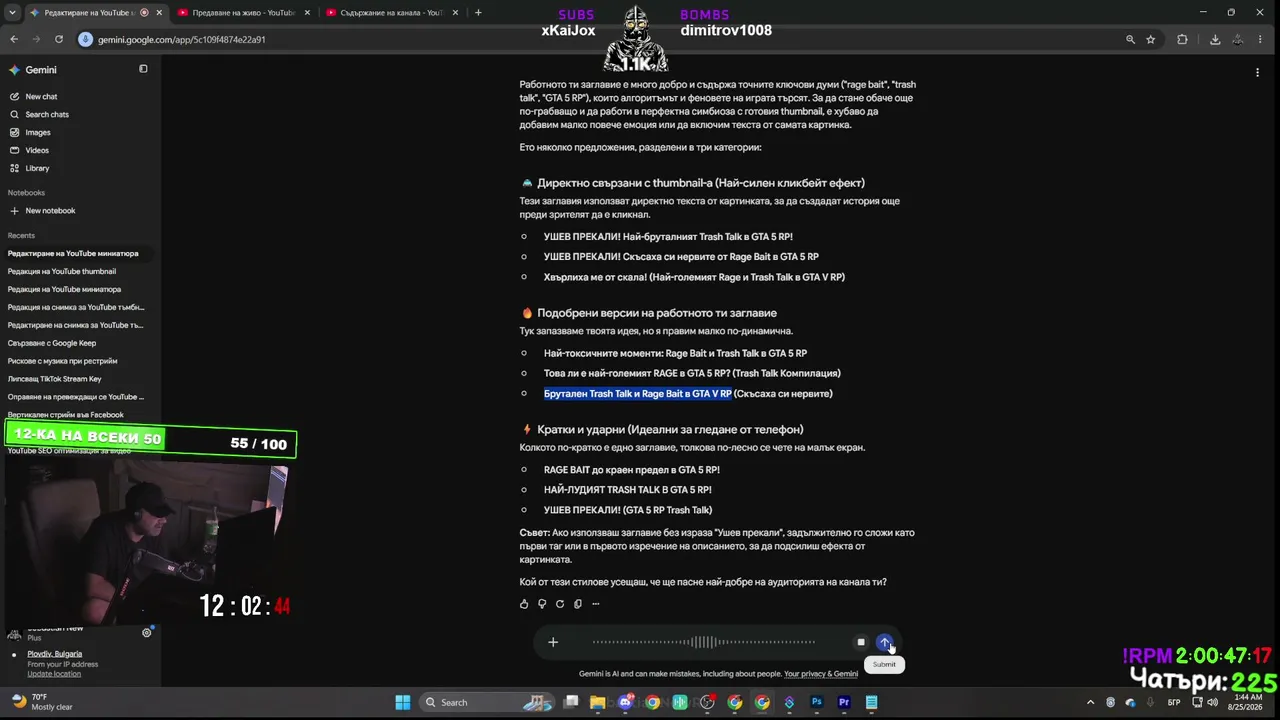Open a new browser tab
Screen dimensions: 1280x720
[478, 13]
